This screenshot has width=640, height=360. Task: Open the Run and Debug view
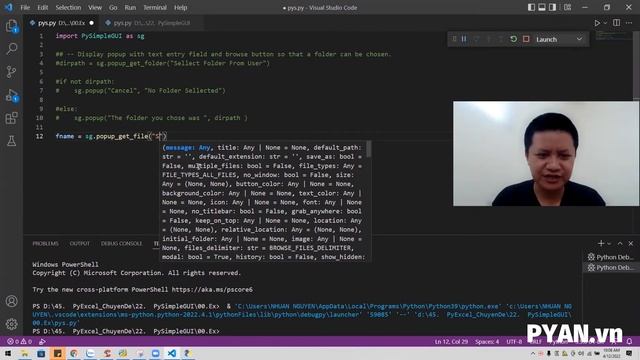(11, 96)
